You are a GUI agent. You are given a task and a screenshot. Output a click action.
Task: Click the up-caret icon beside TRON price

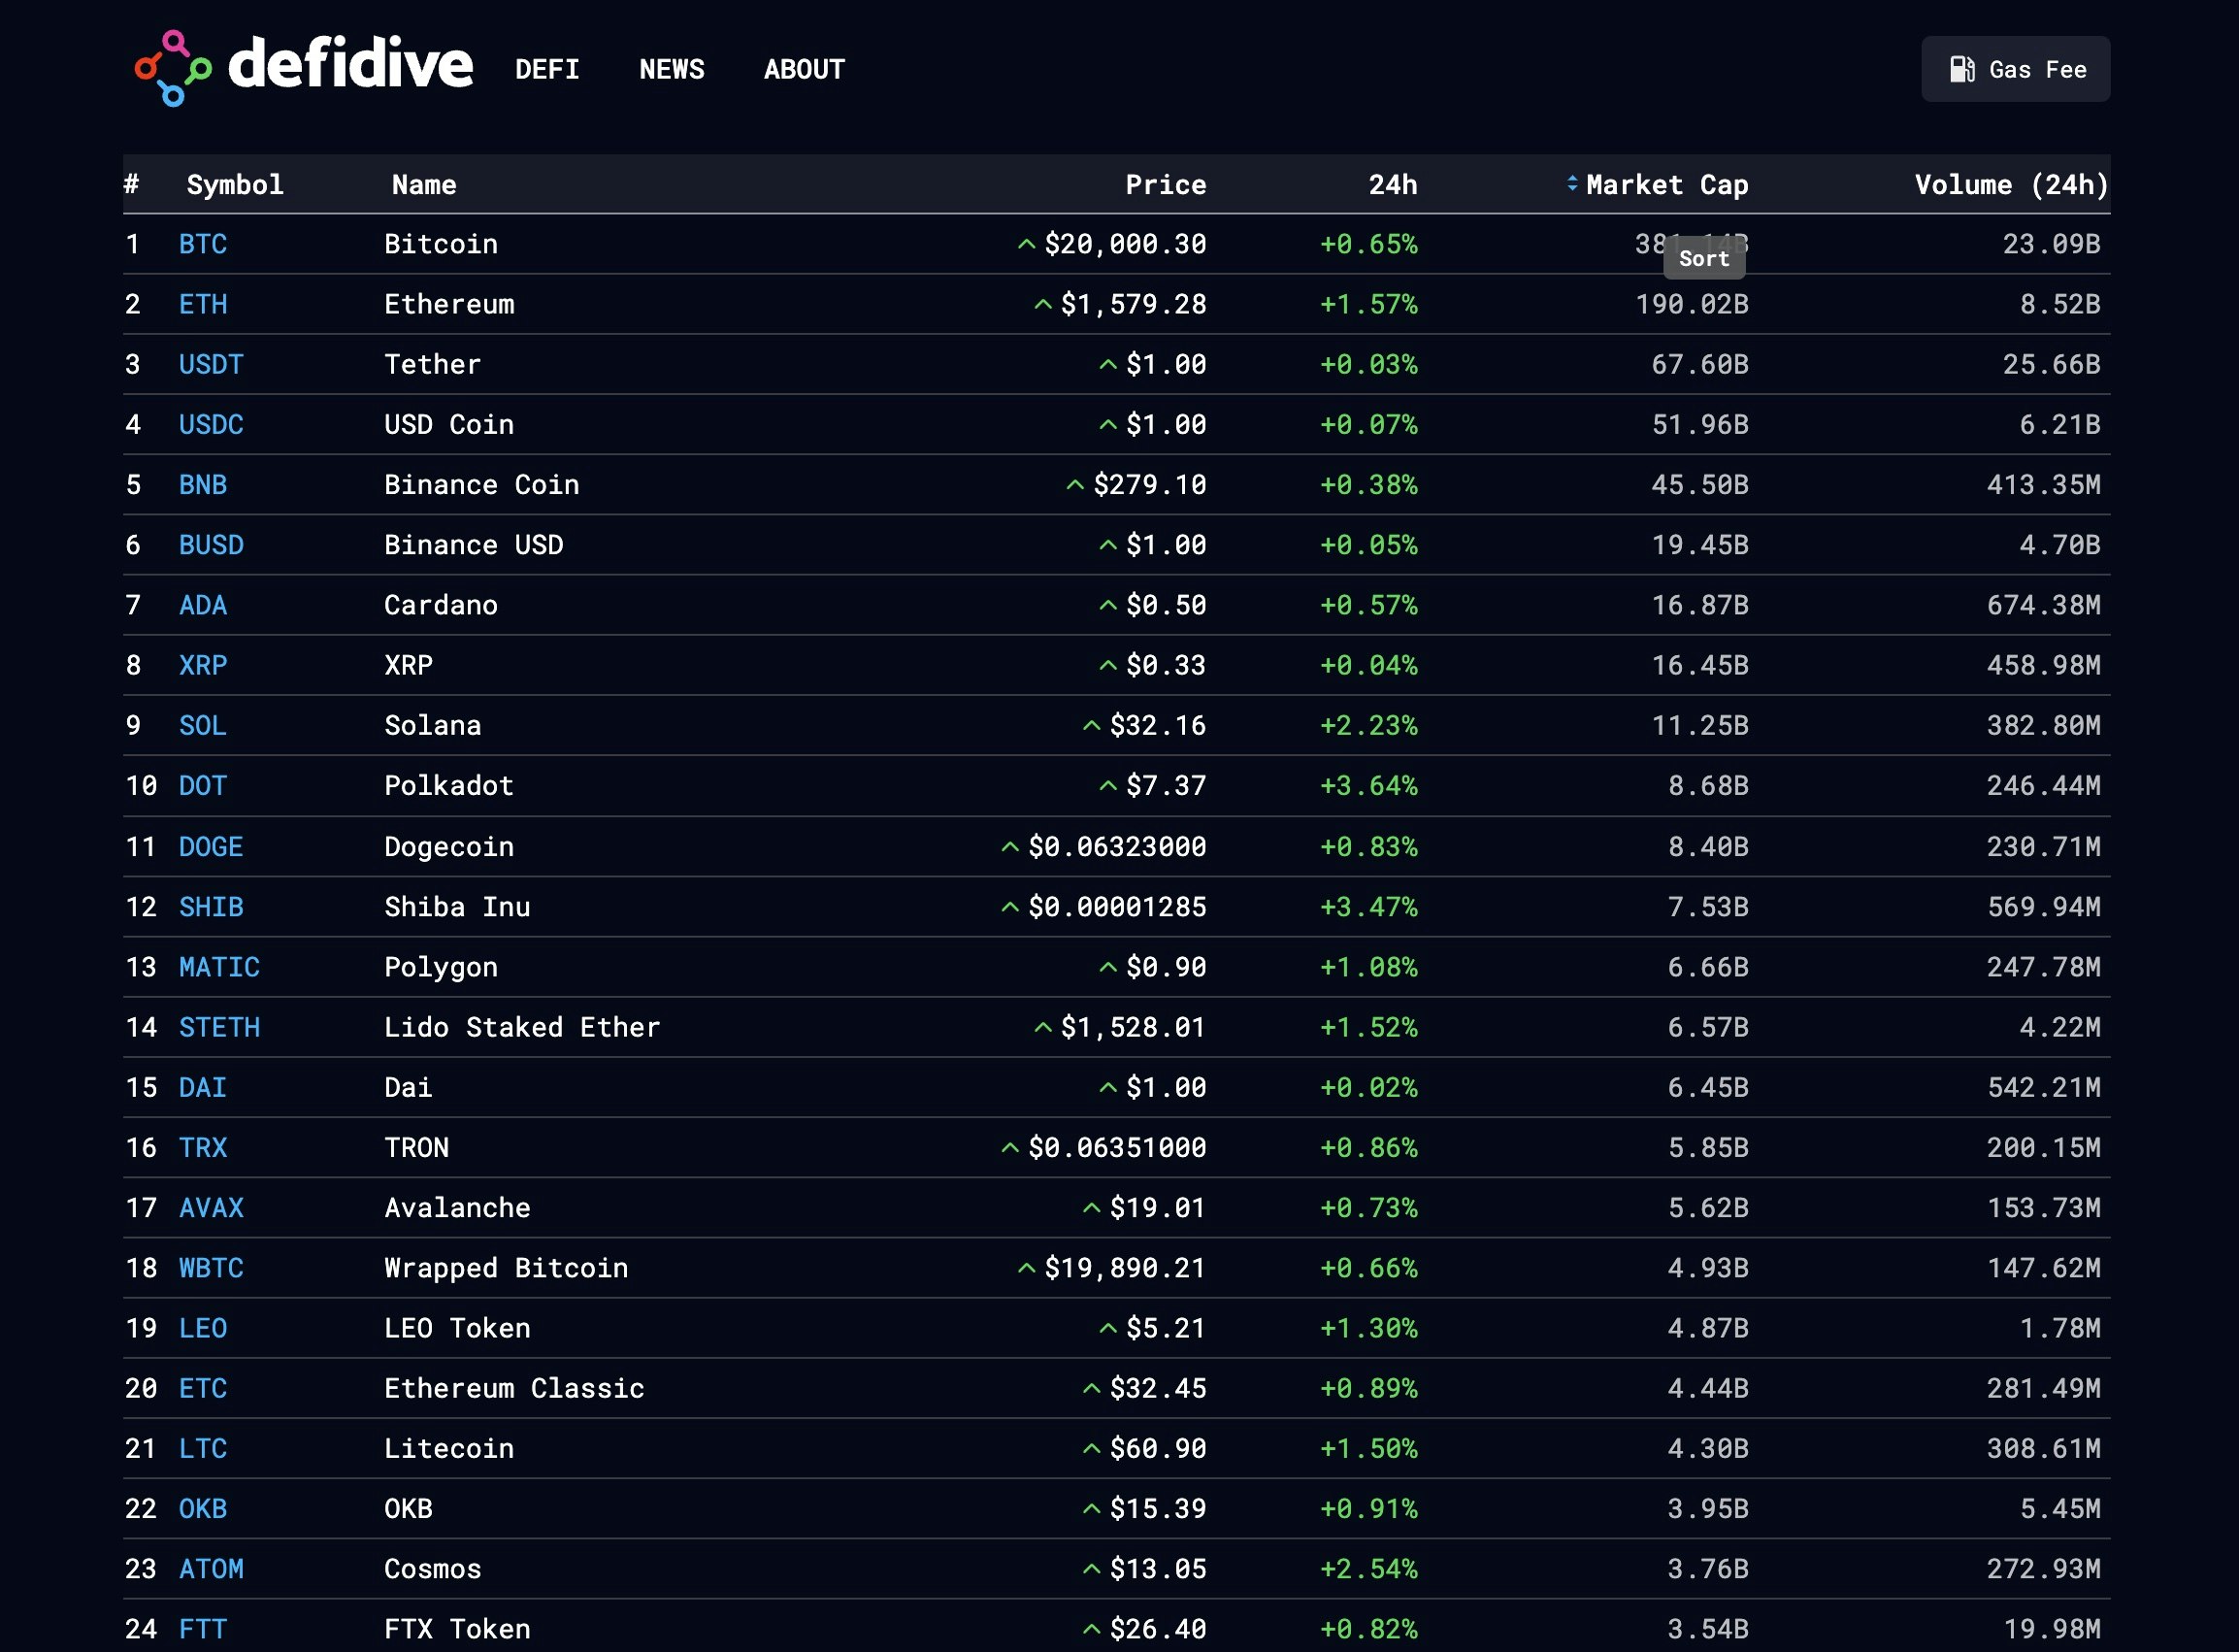coord(1010,1148)
